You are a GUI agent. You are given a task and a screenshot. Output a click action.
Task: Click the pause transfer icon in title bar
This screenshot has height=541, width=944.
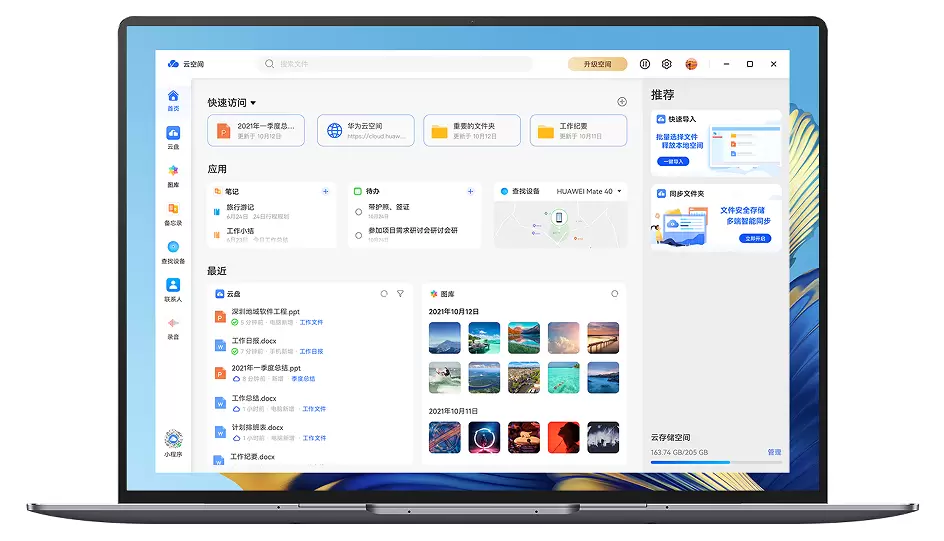click(645, 64)
